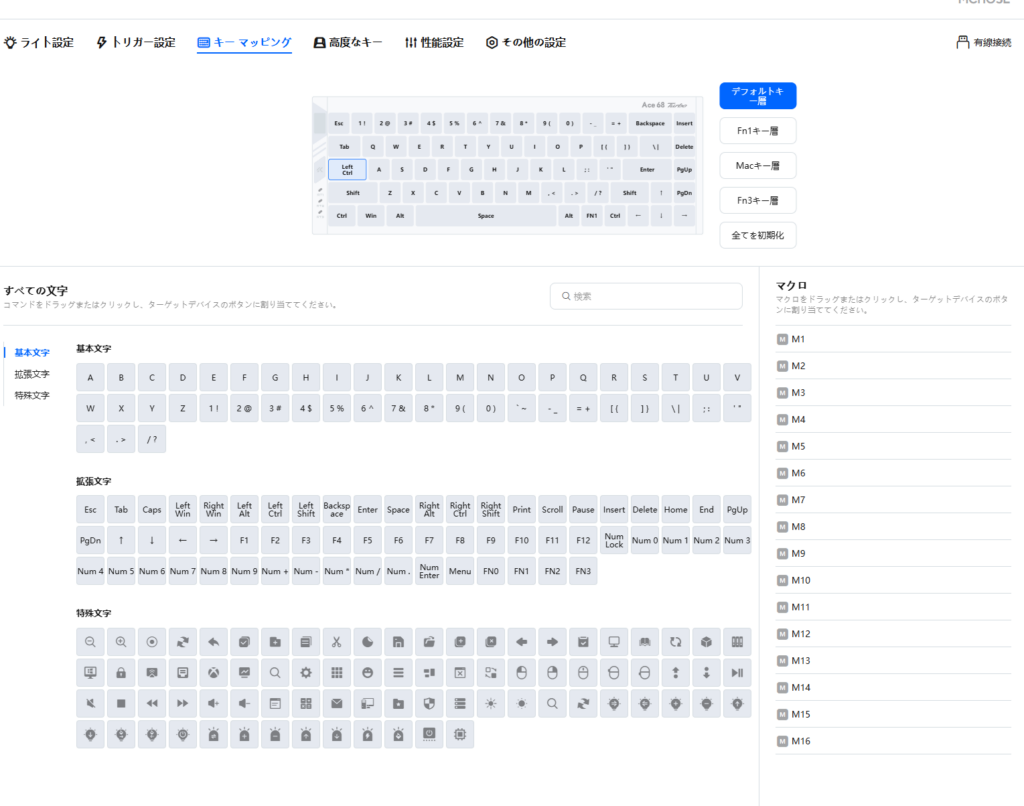This screenshot has height=806, width=1024.
Task: Select the zoom out magnifier icon
Action: coord(90,641)
